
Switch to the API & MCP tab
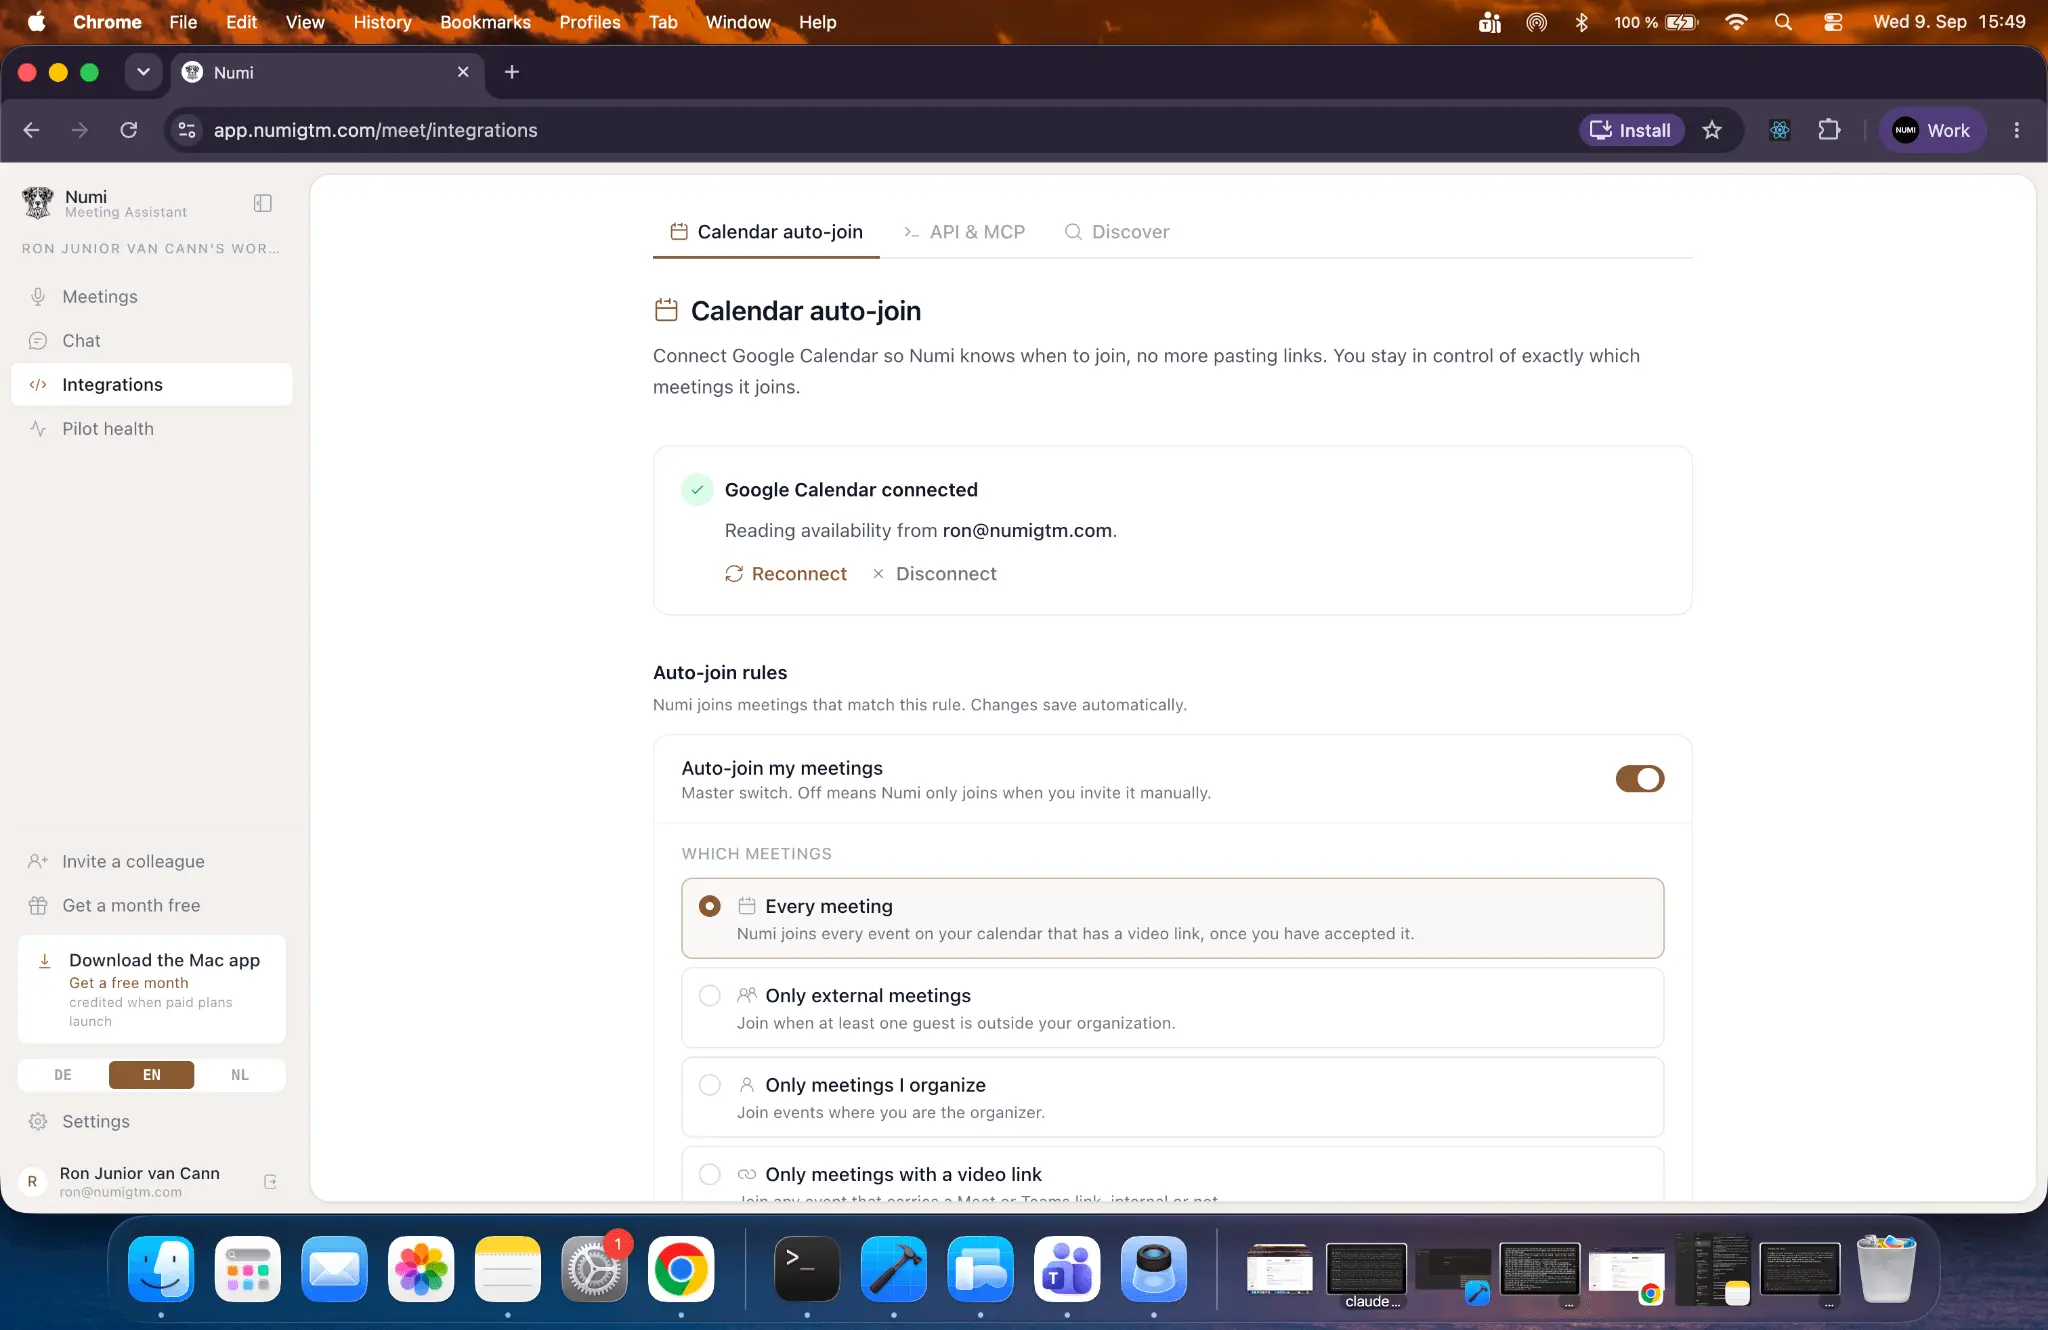point(964,232)
